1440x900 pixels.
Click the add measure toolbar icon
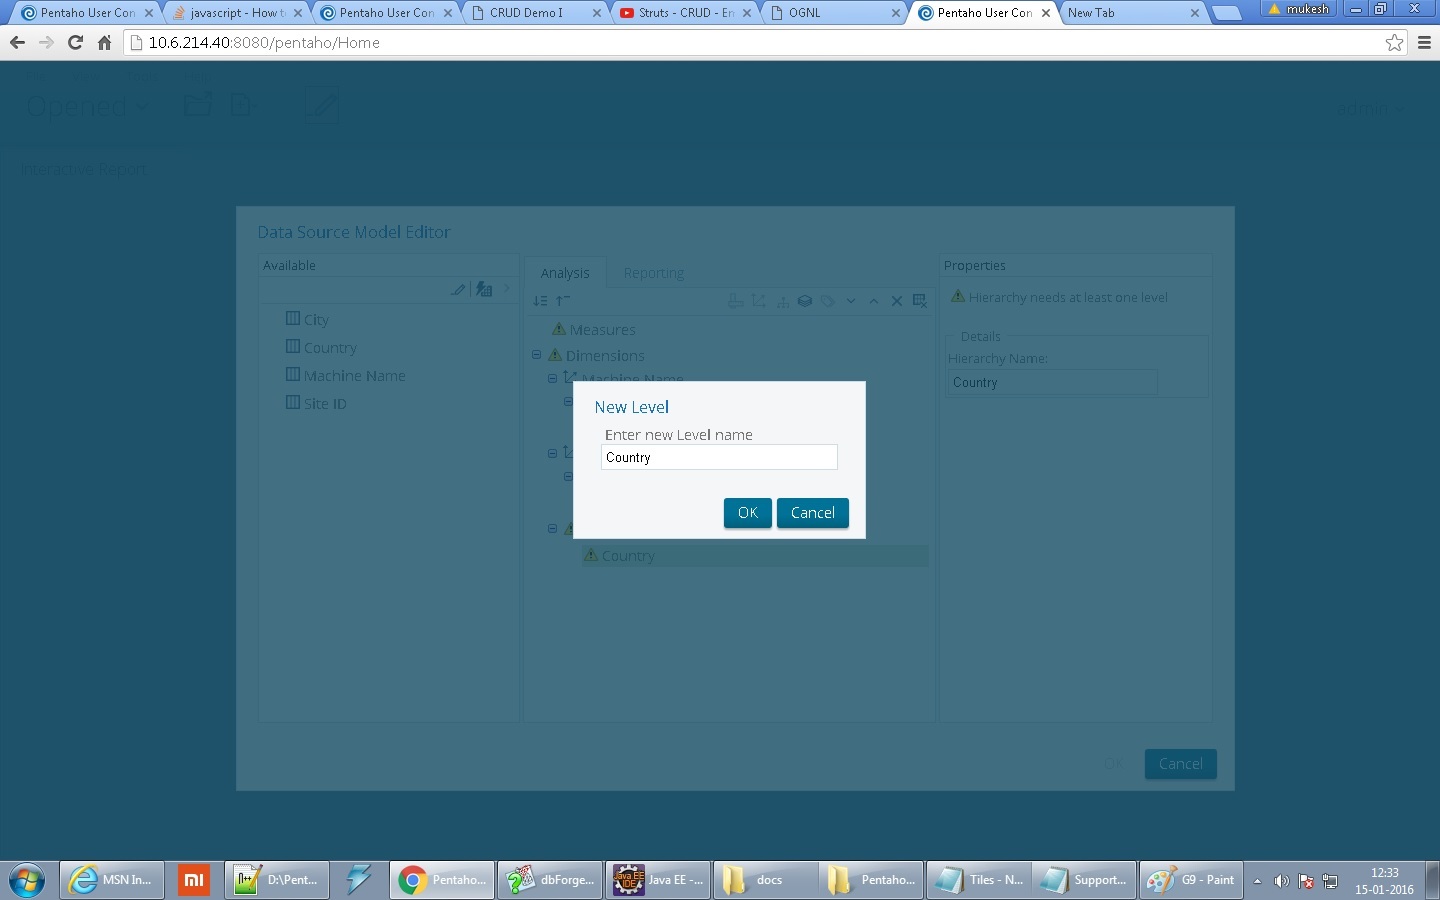(735, 301)
